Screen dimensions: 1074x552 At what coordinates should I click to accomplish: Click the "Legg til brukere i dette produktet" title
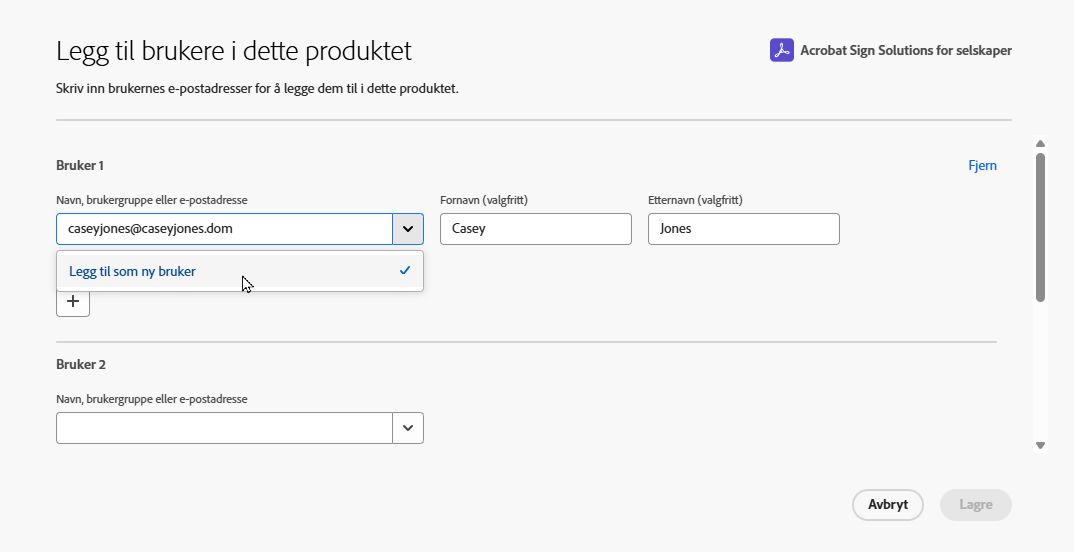234,51
